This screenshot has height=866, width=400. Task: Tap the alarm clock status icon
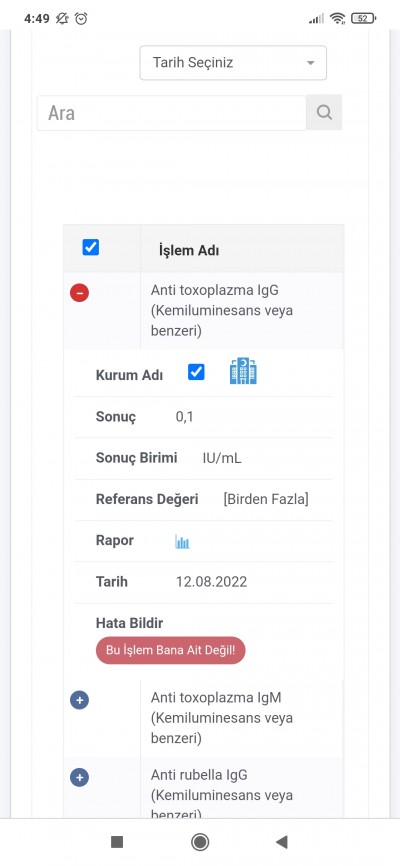point(81,18)
